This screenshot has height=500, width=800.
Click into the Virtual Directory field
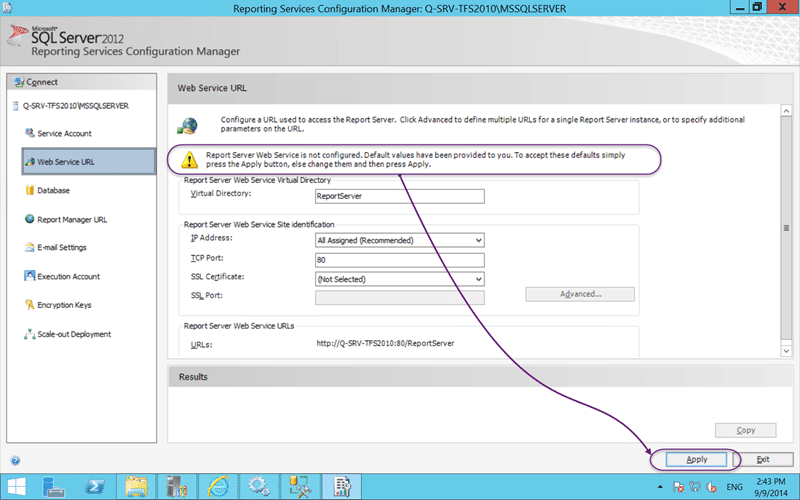[x=399, y=196]
